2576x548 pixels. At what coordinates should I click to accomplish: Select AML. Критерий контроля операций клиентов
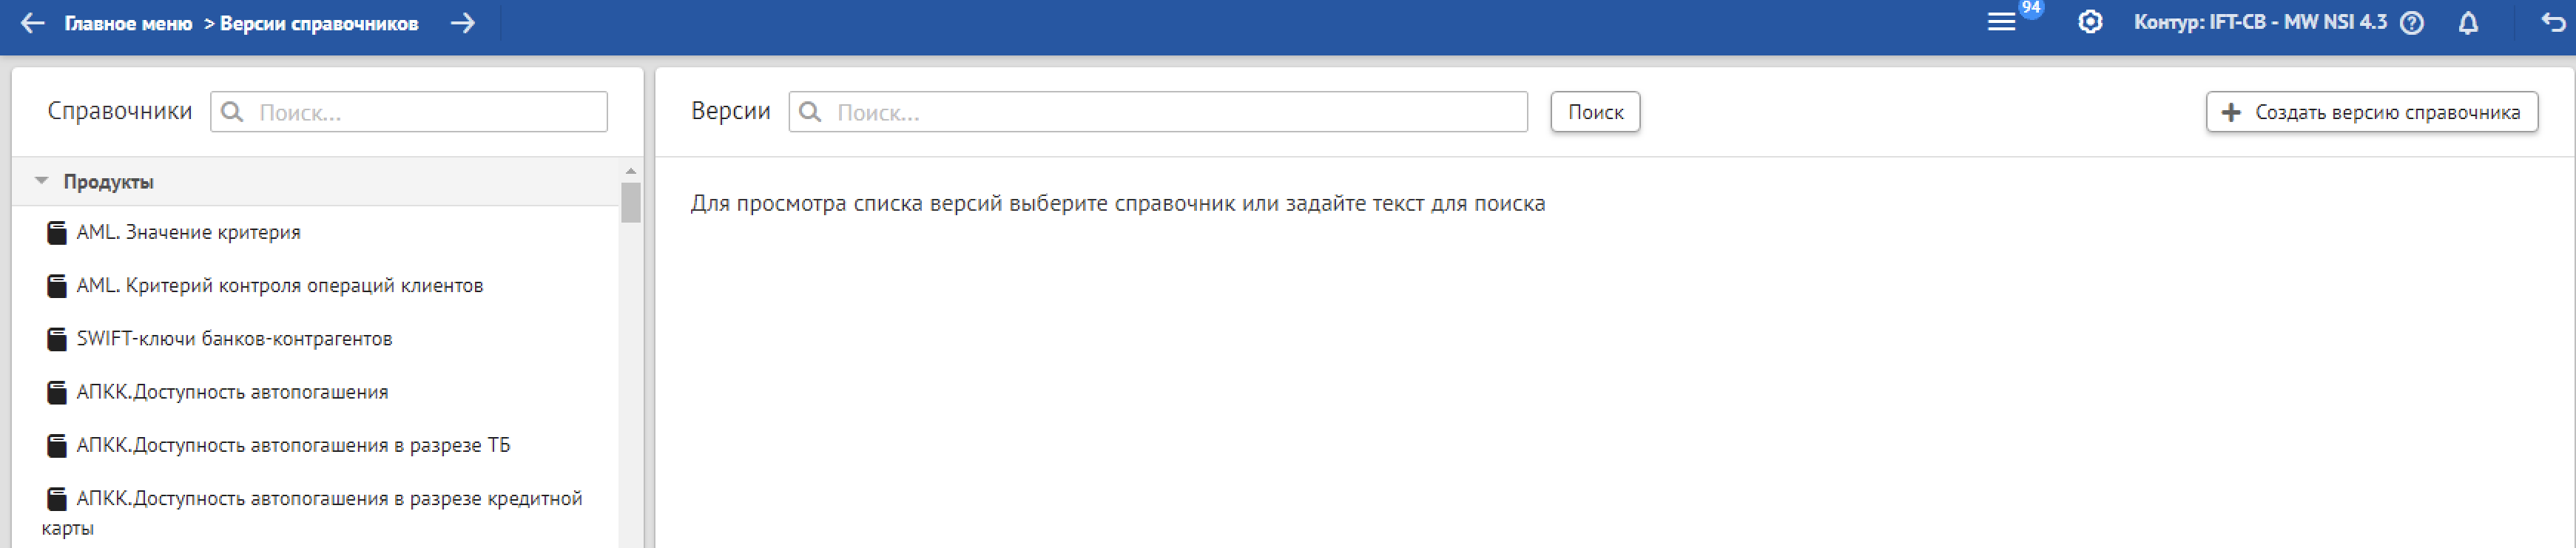[279, 286]
